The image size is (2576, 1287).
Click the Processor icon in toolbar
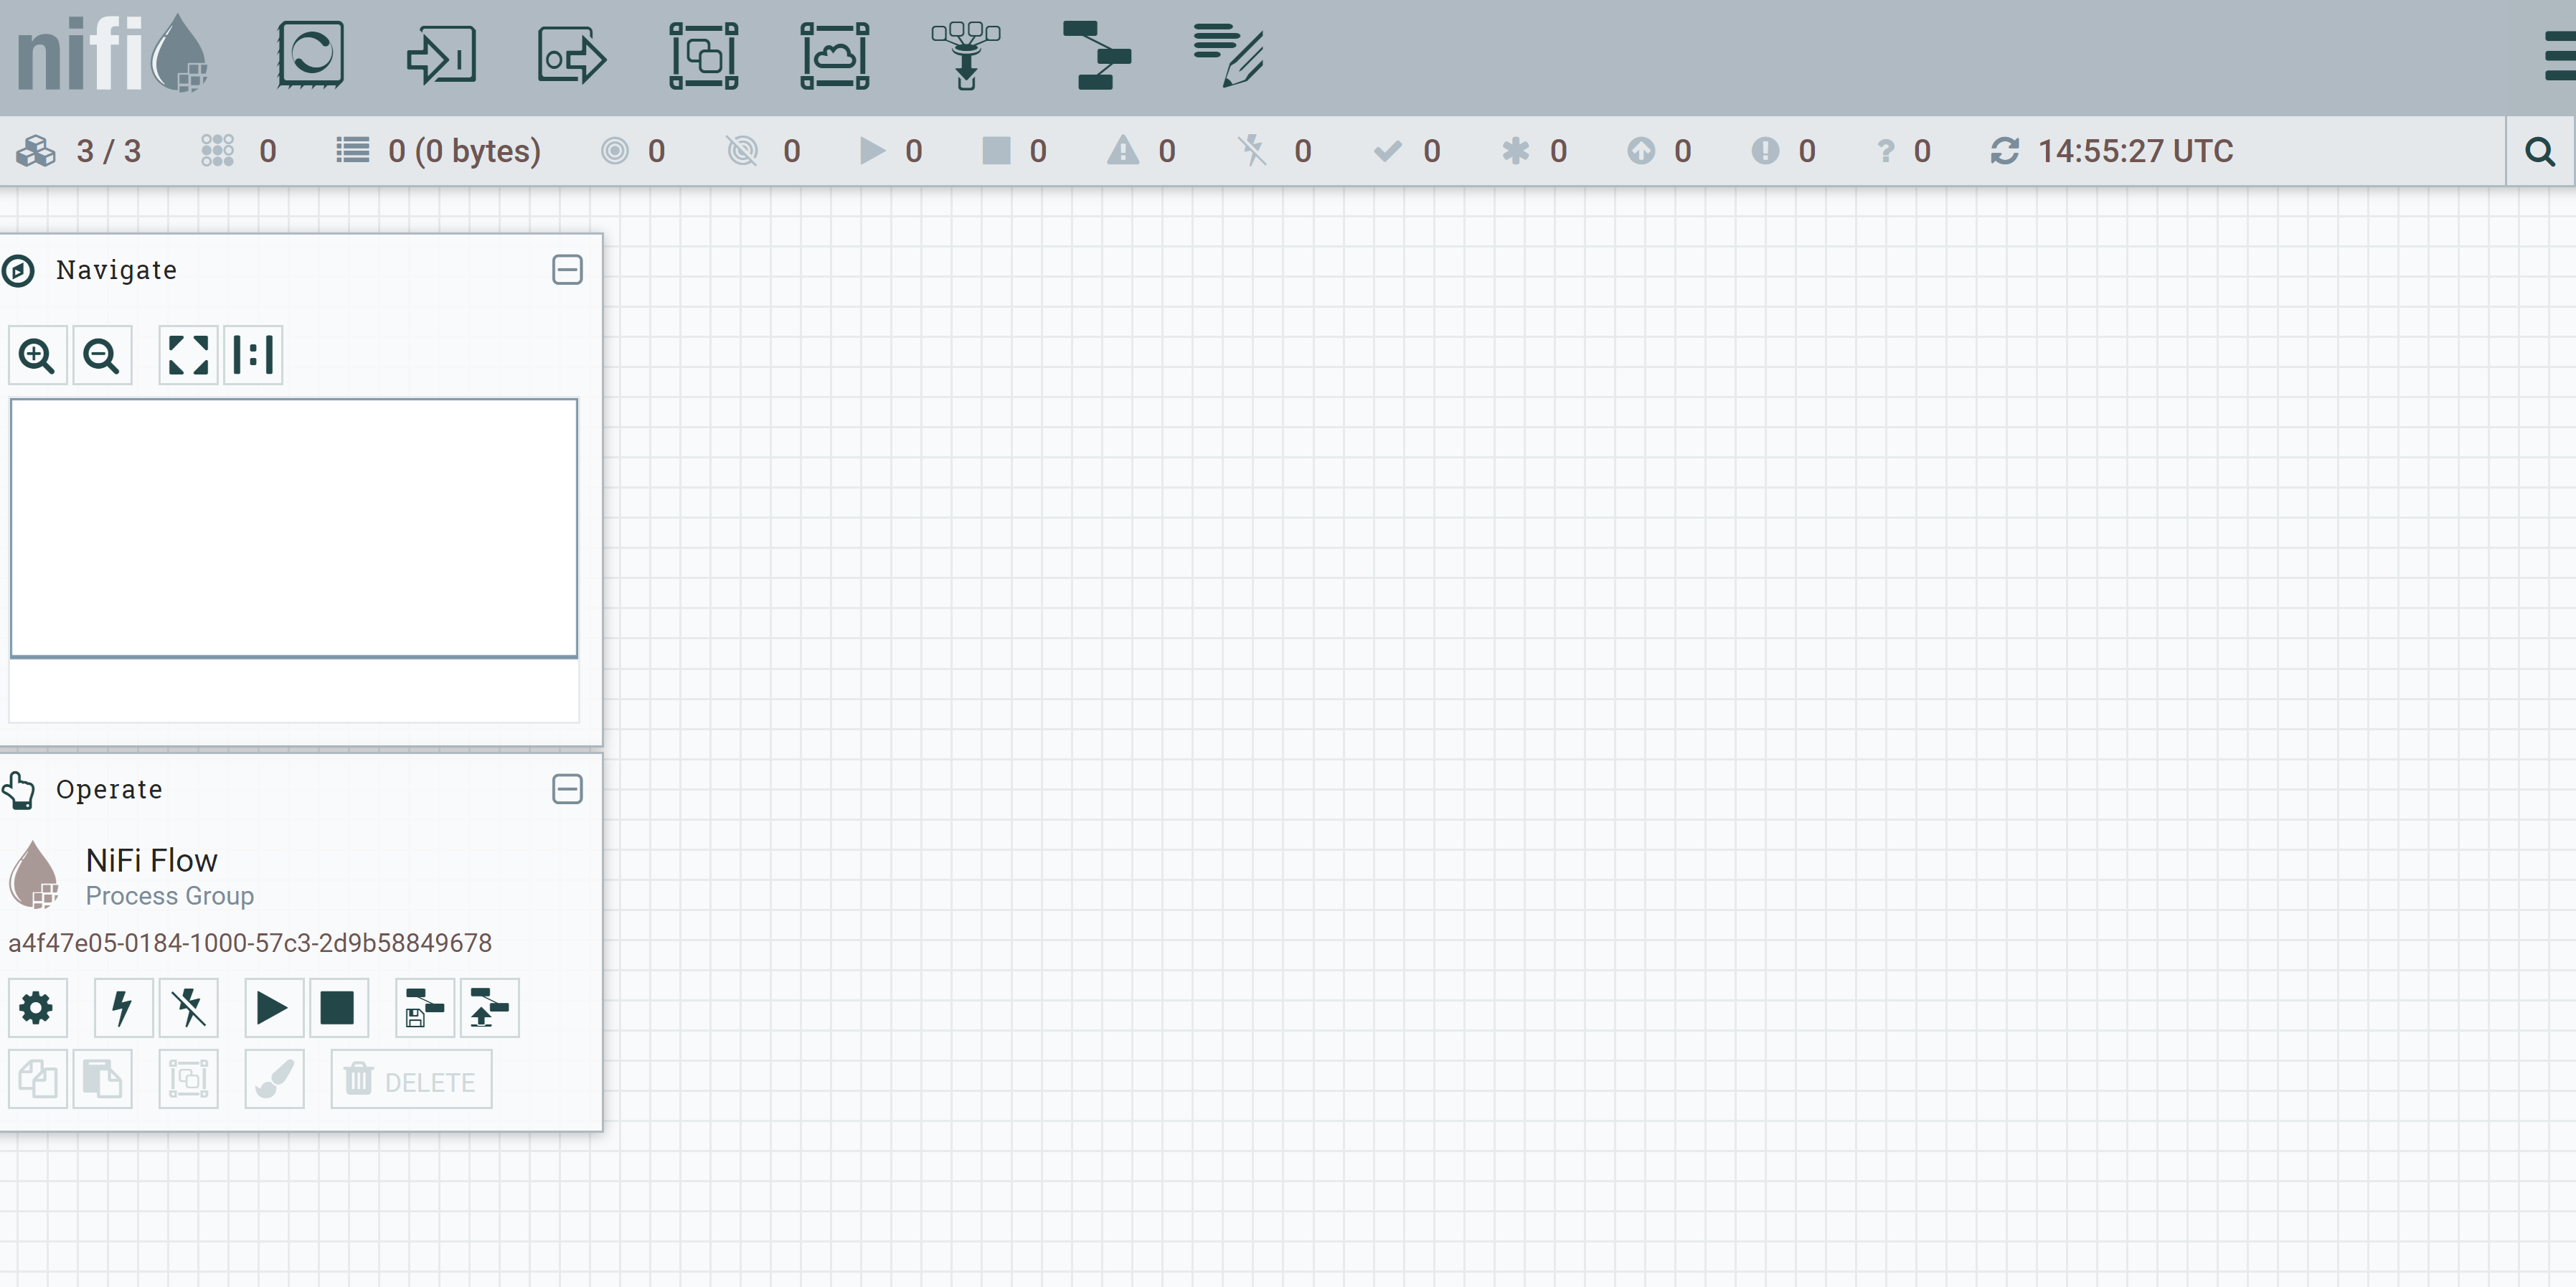coord(310,55)
